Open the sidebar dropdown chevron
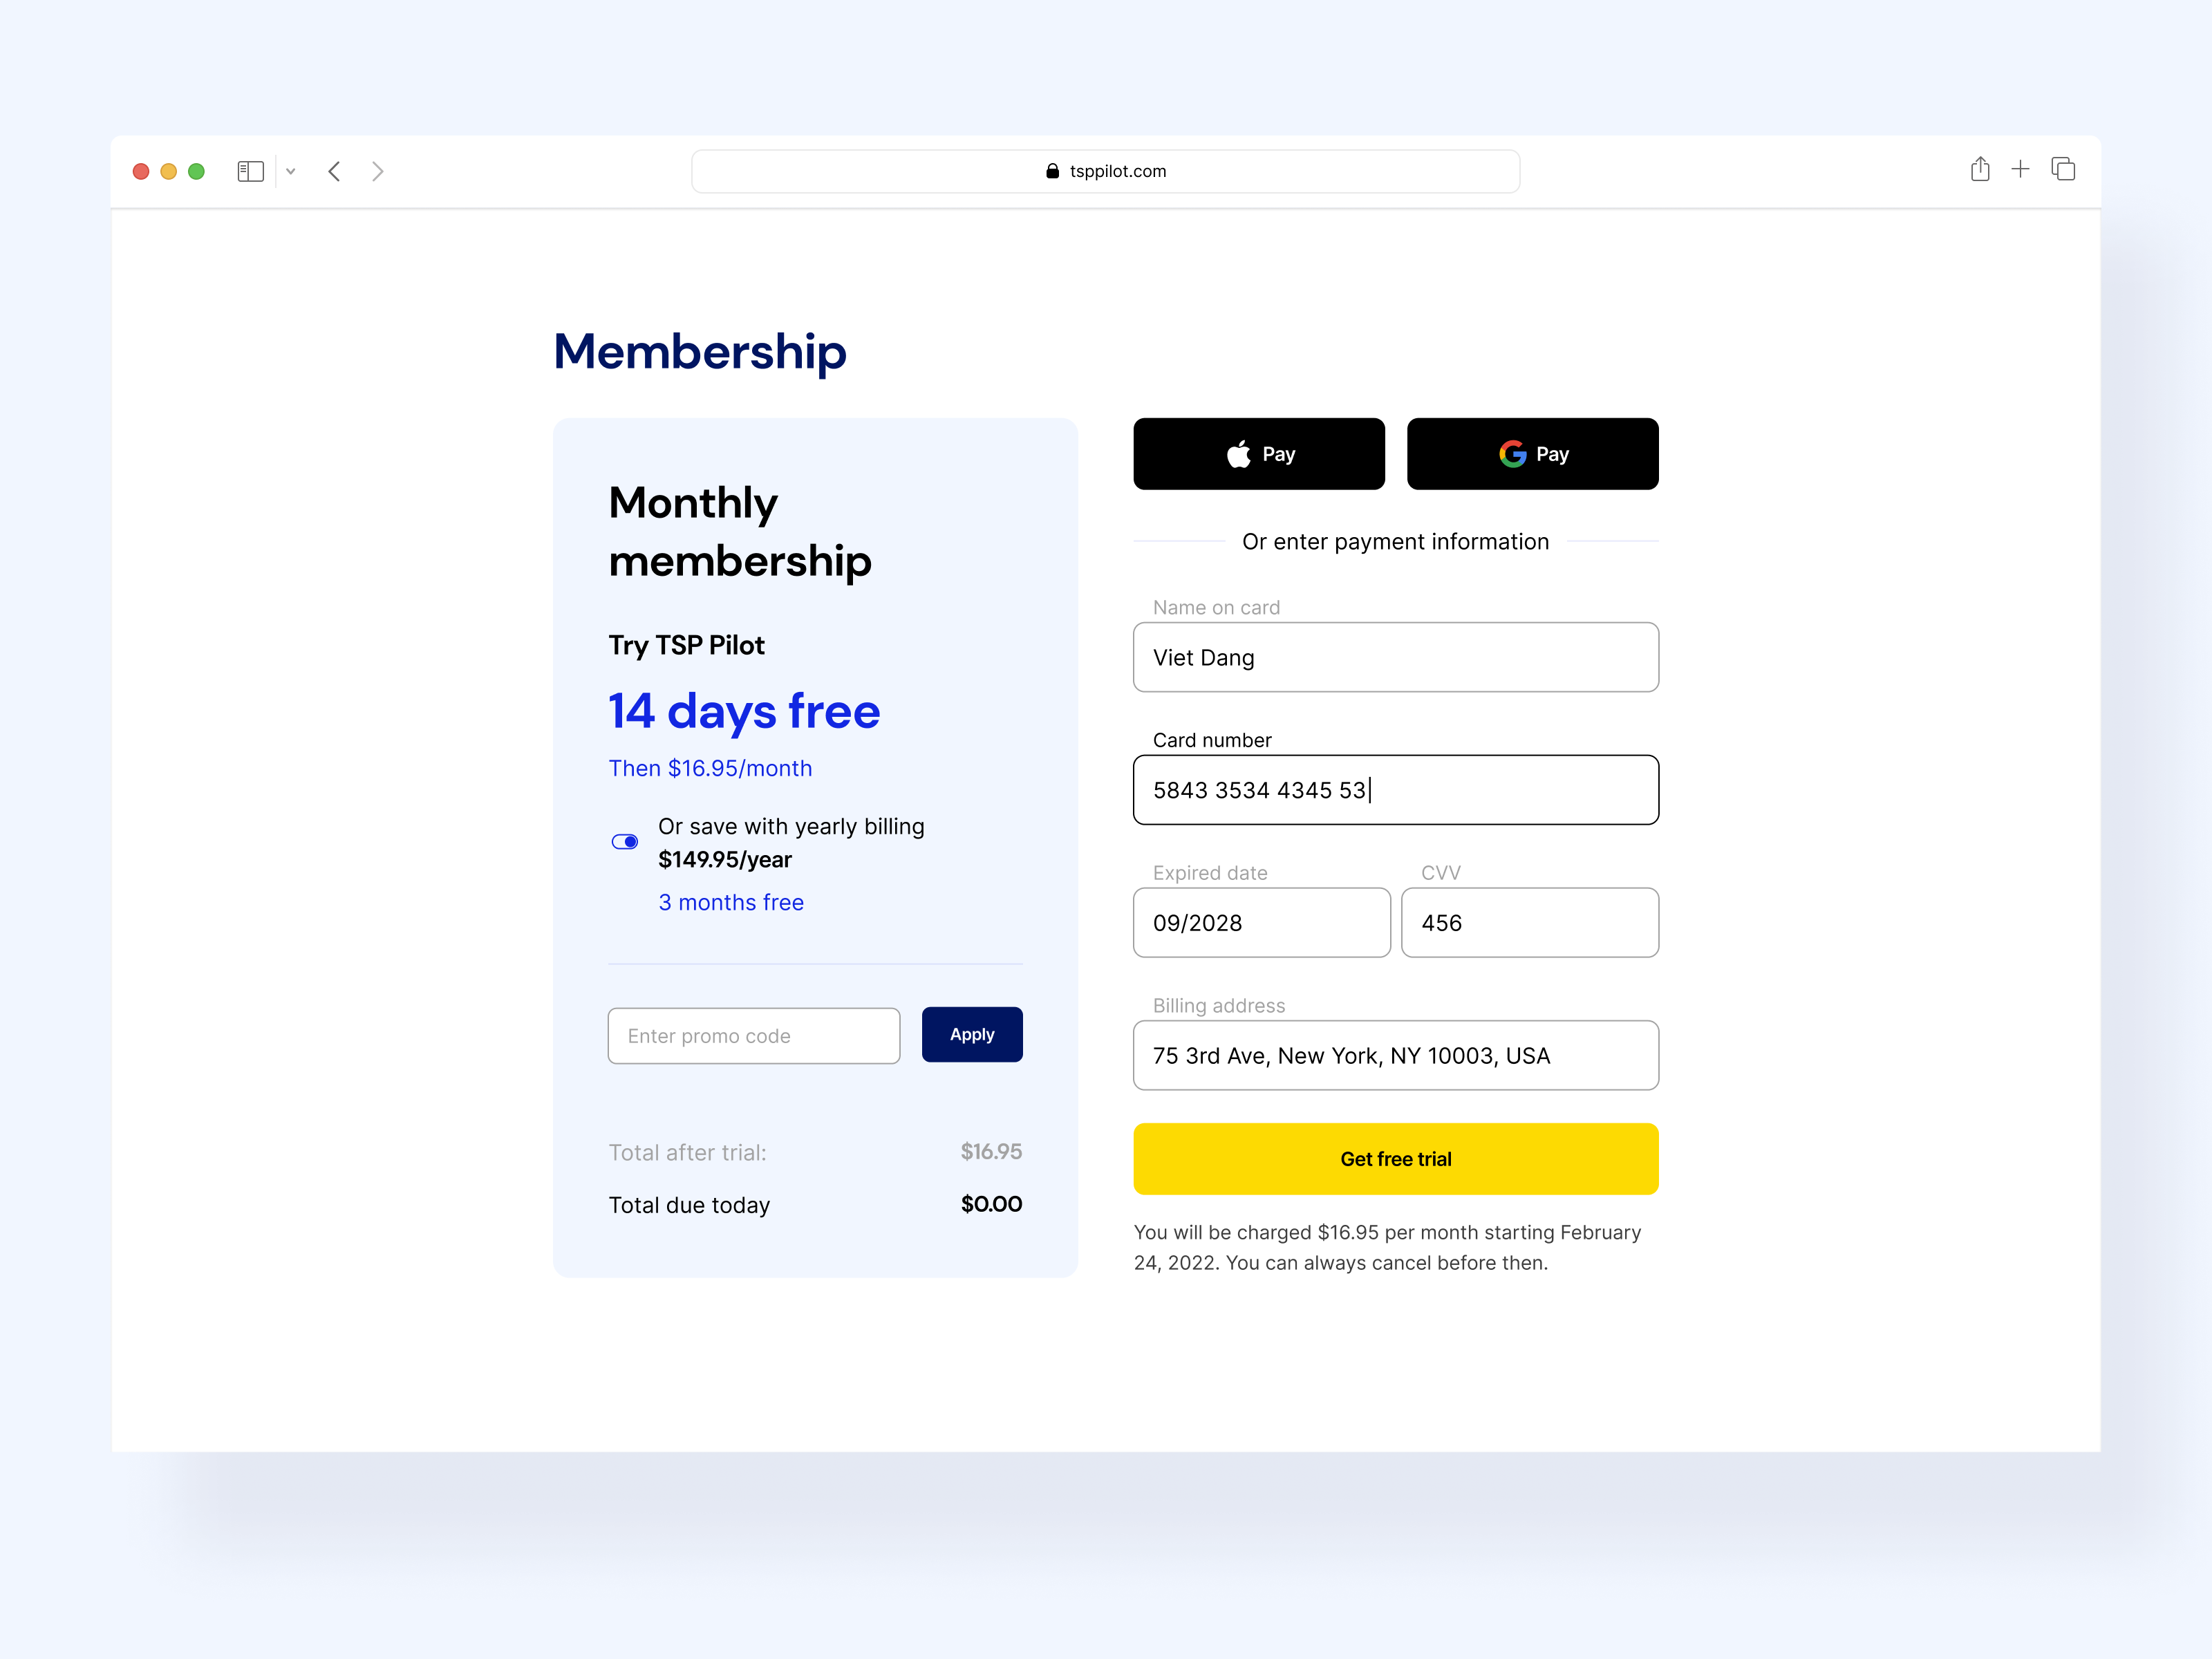Image resolution: width=2212 pixels, height=1659 pixels. click(x=291, y=171)
